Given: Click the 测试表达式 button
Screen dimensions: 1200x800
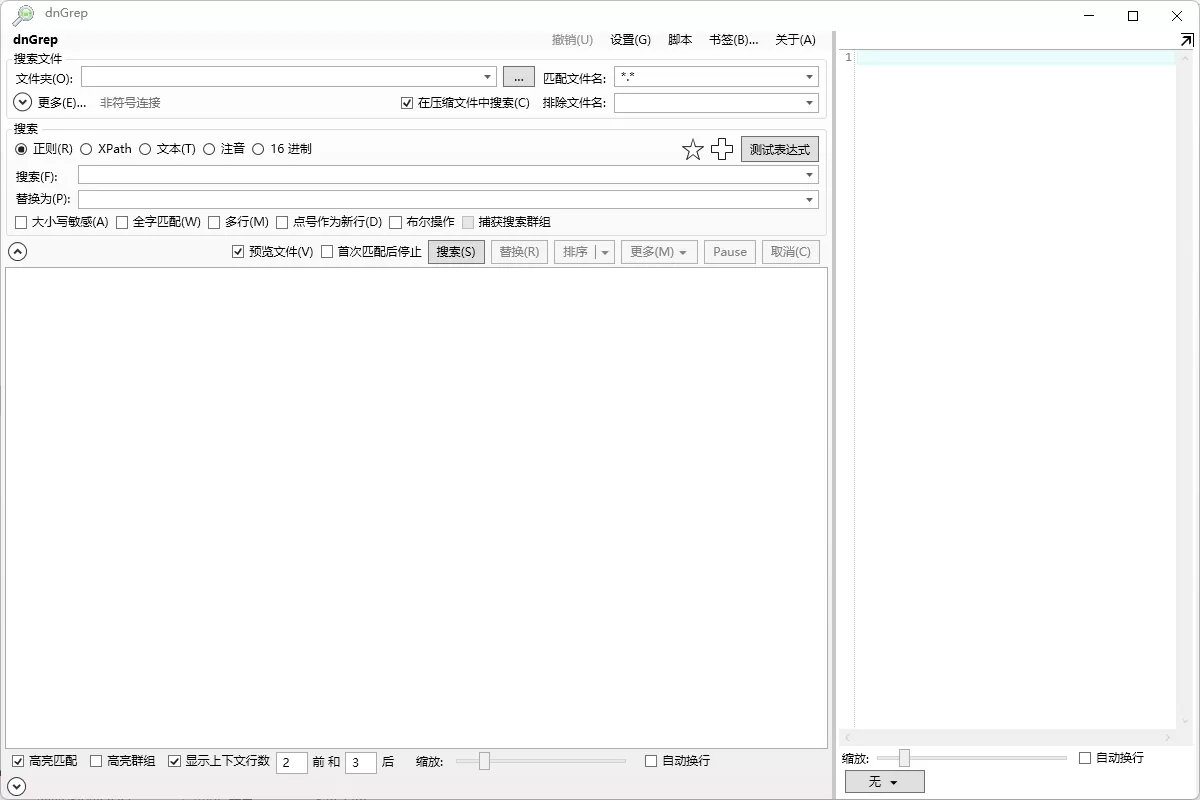Looking at the screenshot, I should (779, 148).
